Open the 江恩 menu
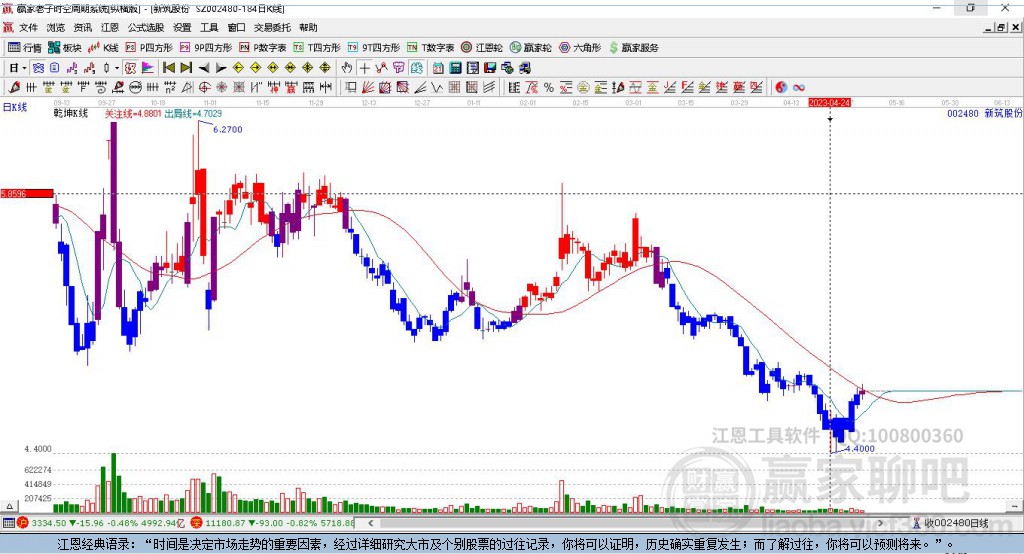Screen dimensions: 1024x554 coord(110,27)
